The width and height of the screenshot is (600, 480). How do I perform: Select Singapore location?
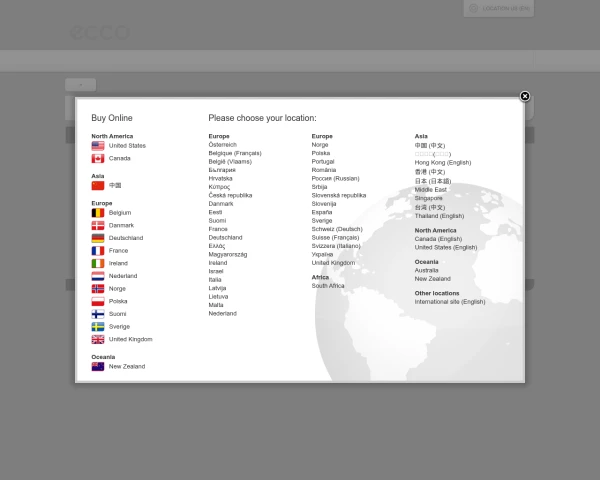(x=429, y=198)
